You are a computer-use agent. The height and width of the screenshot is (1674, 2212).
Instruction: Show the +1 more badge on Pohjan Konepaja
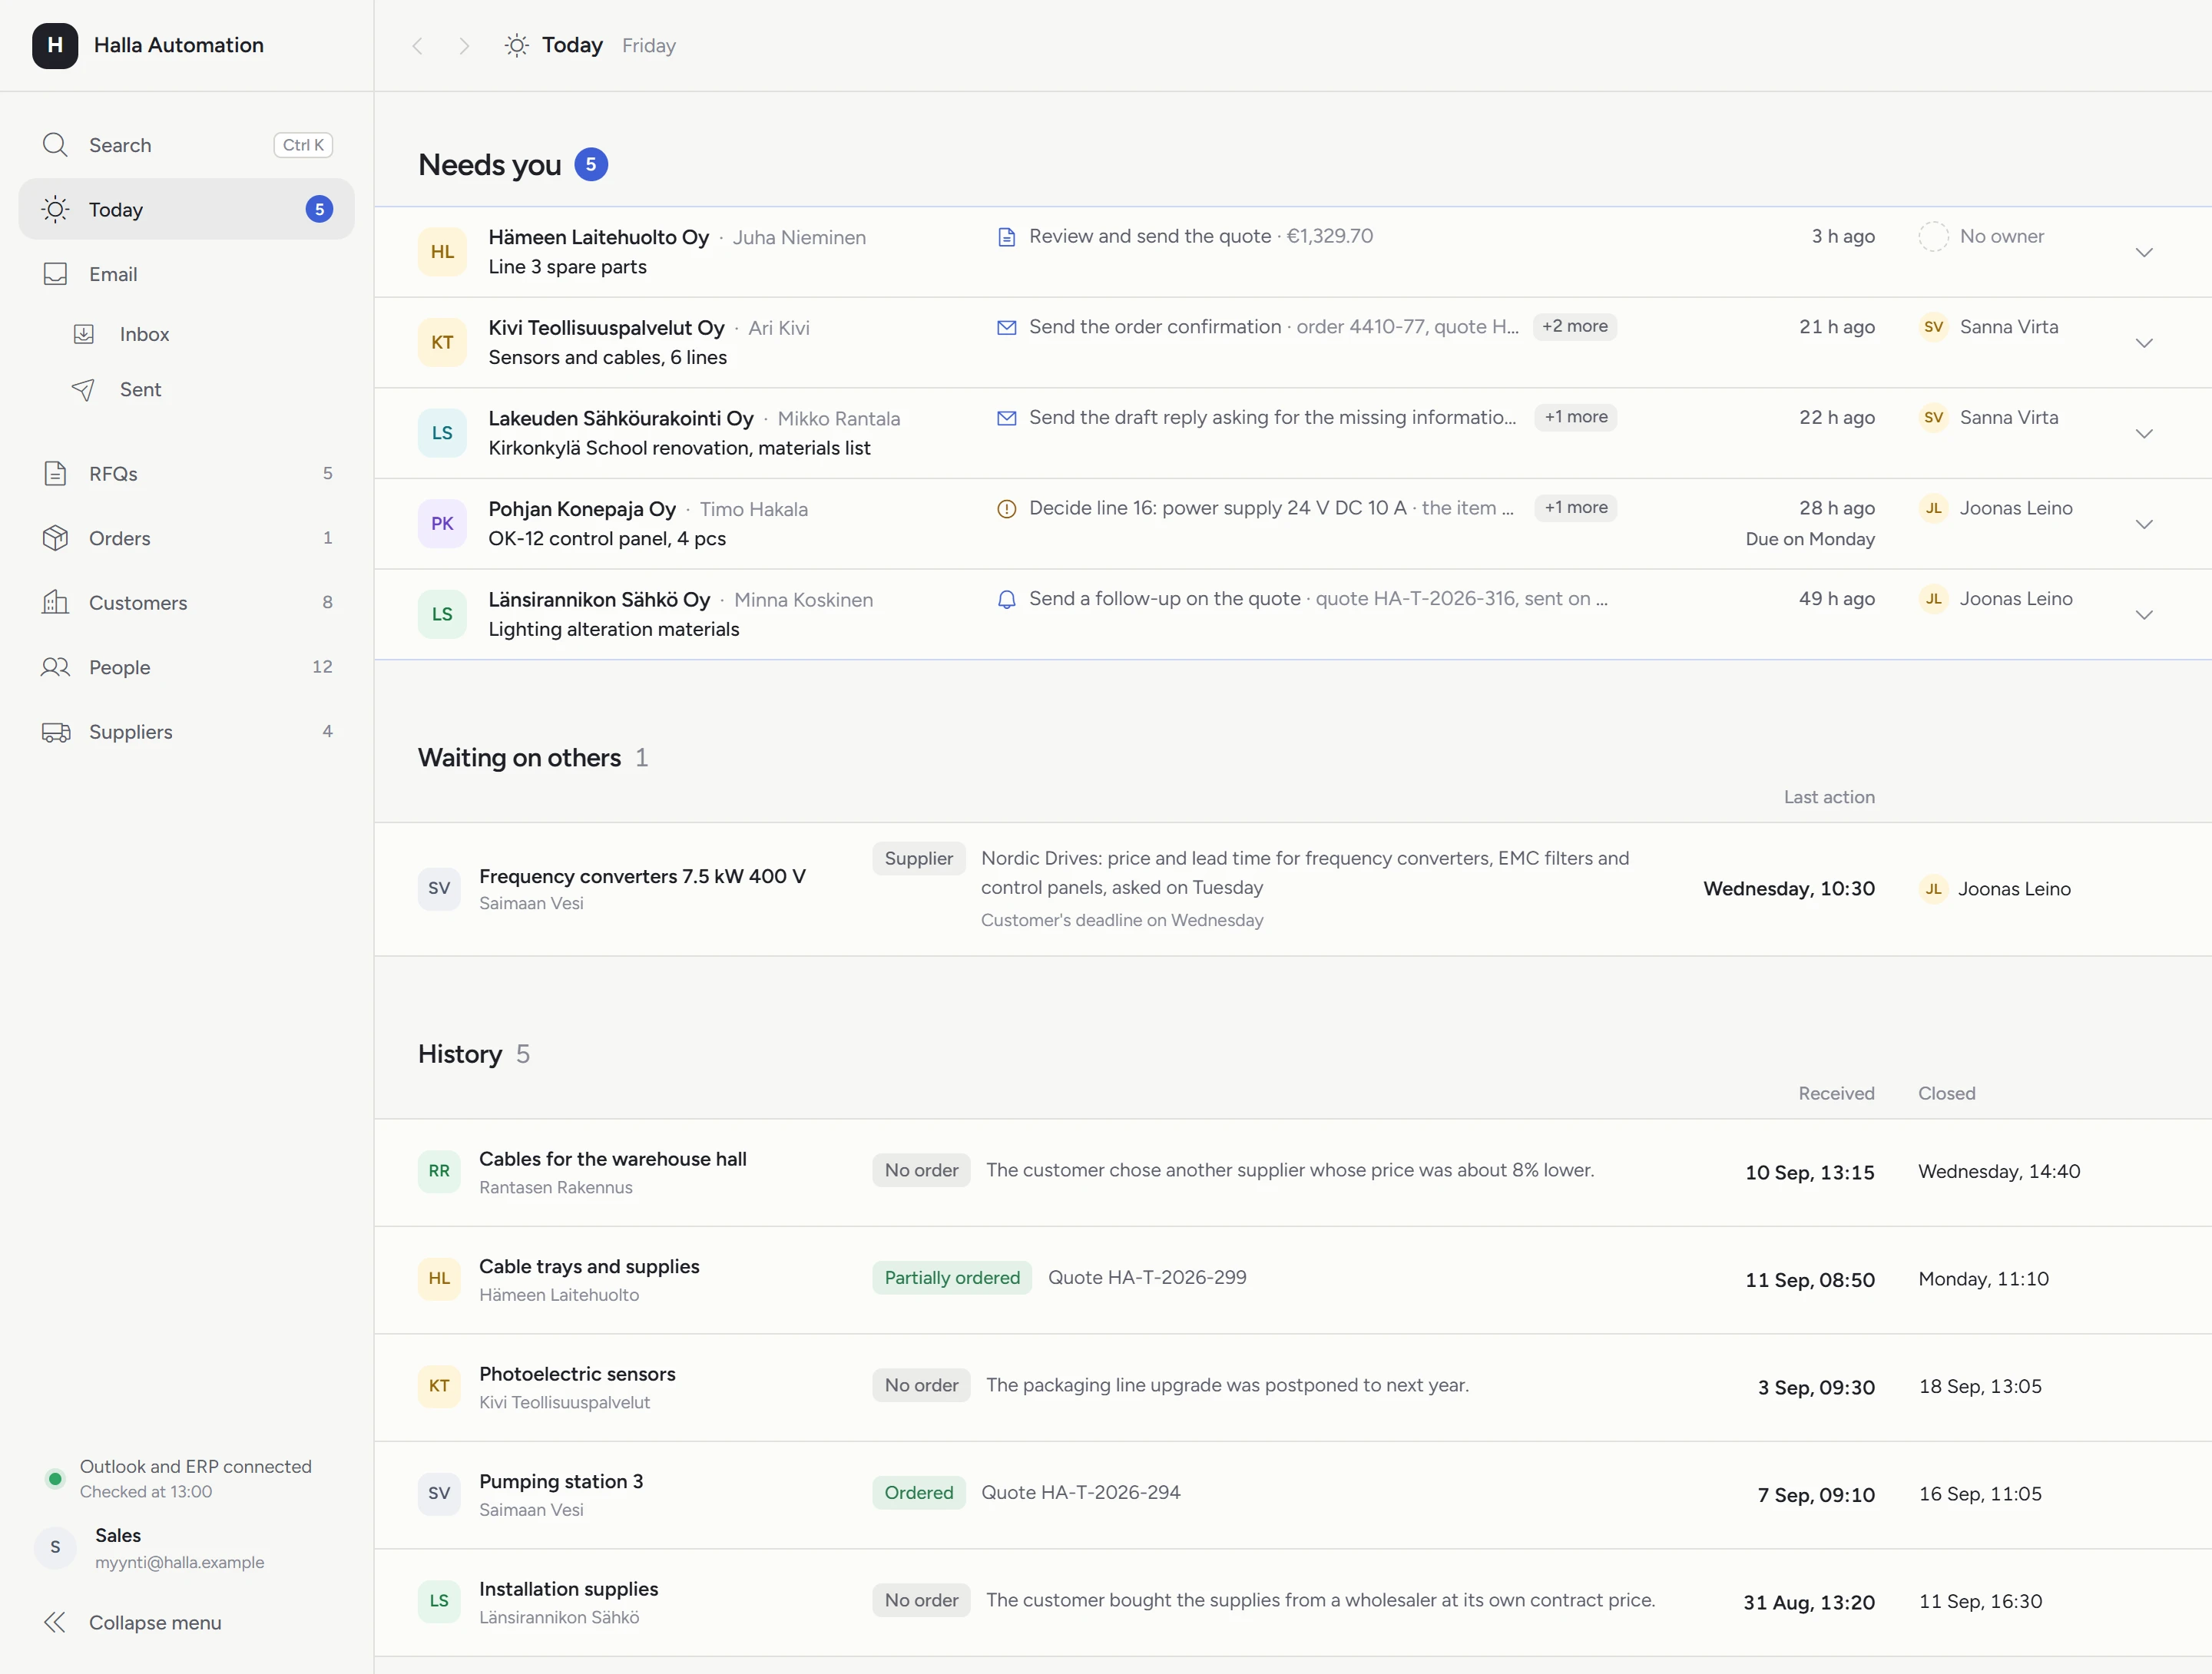point(1576,508)
